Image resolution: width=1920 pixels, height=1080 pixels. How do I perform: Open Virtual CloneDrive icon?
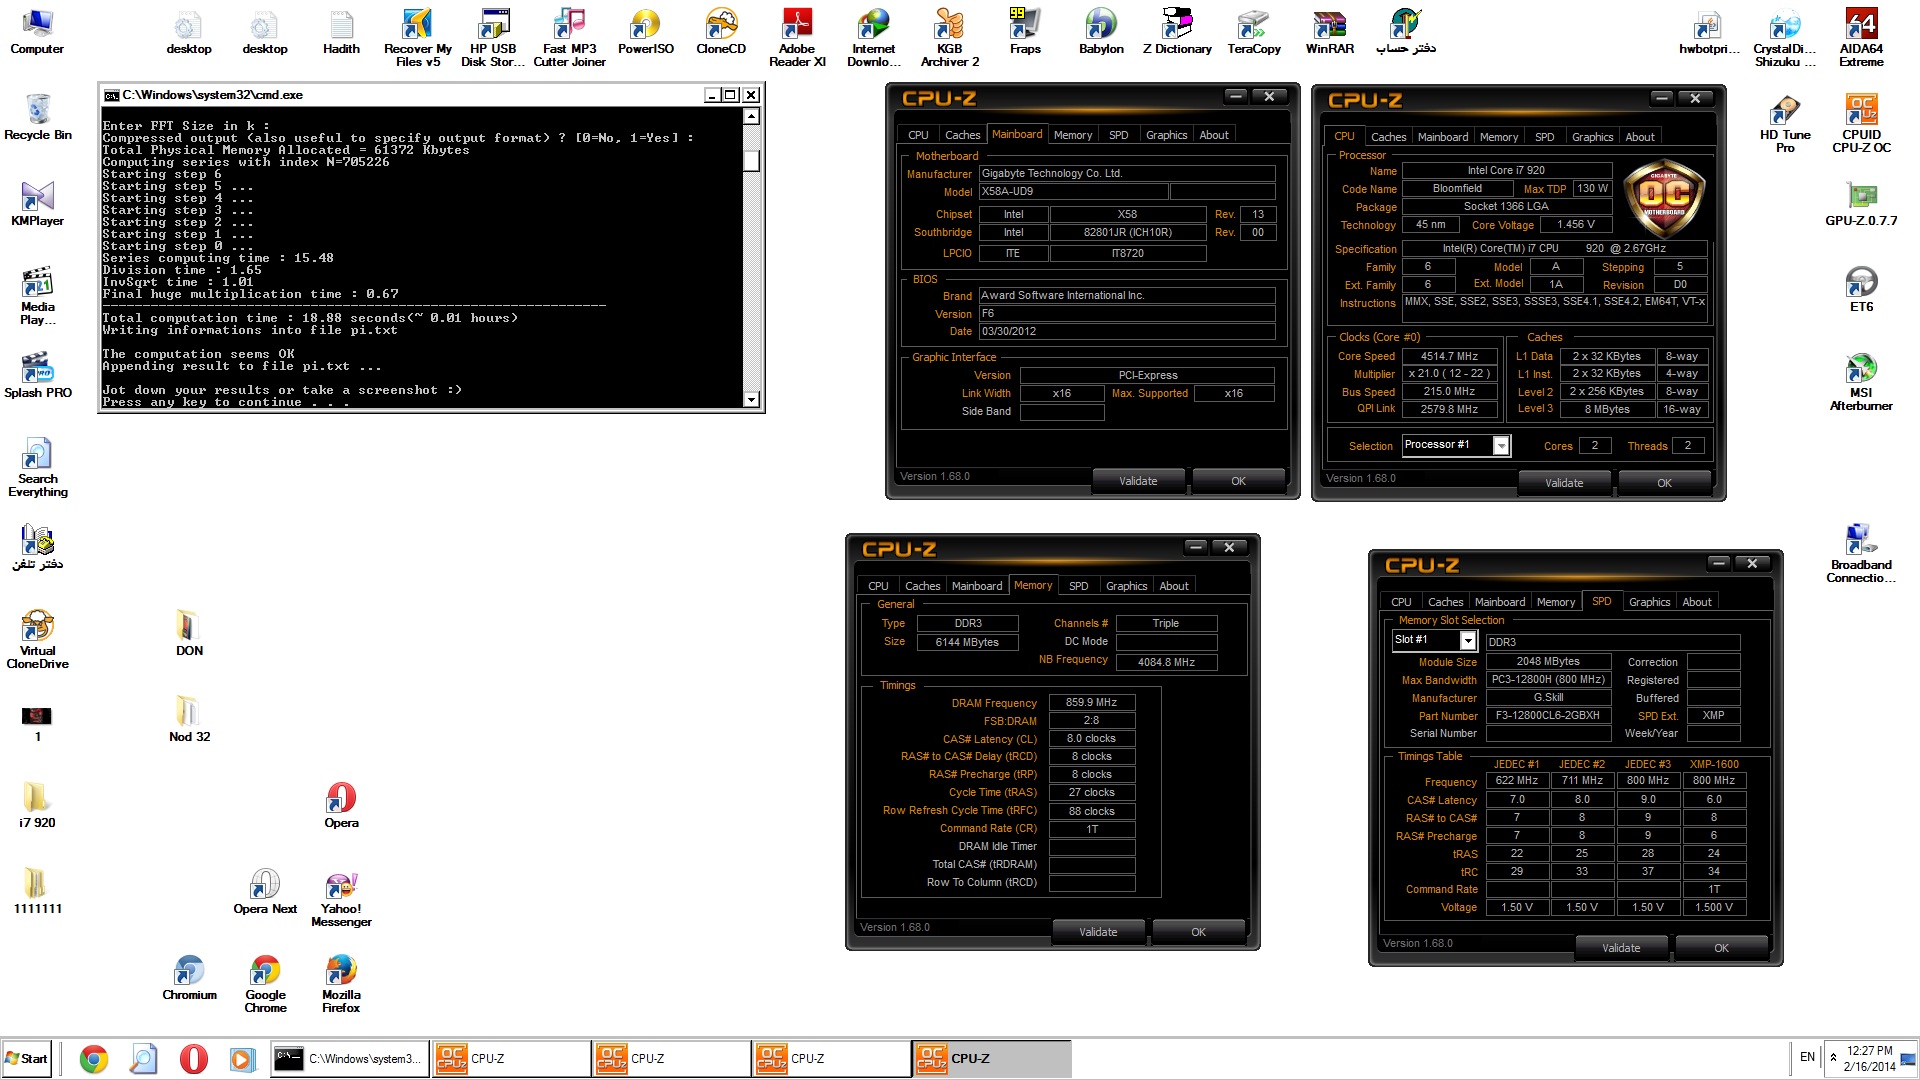pos(37,640)
